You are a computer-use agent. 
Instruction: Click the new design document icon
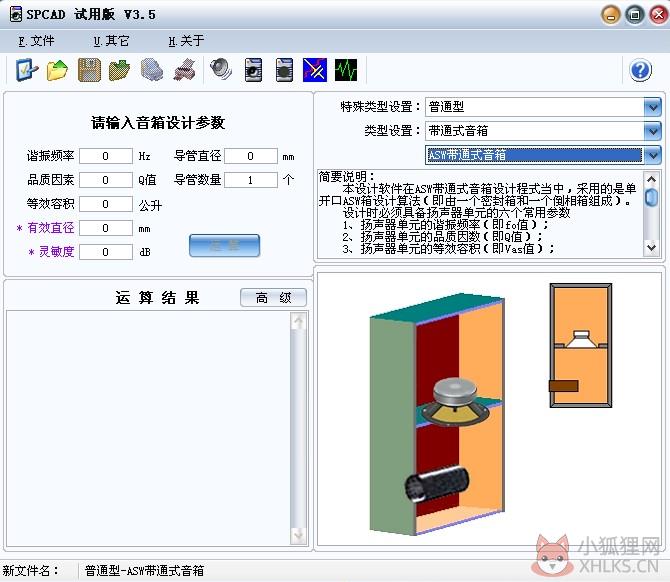point(27,70)
